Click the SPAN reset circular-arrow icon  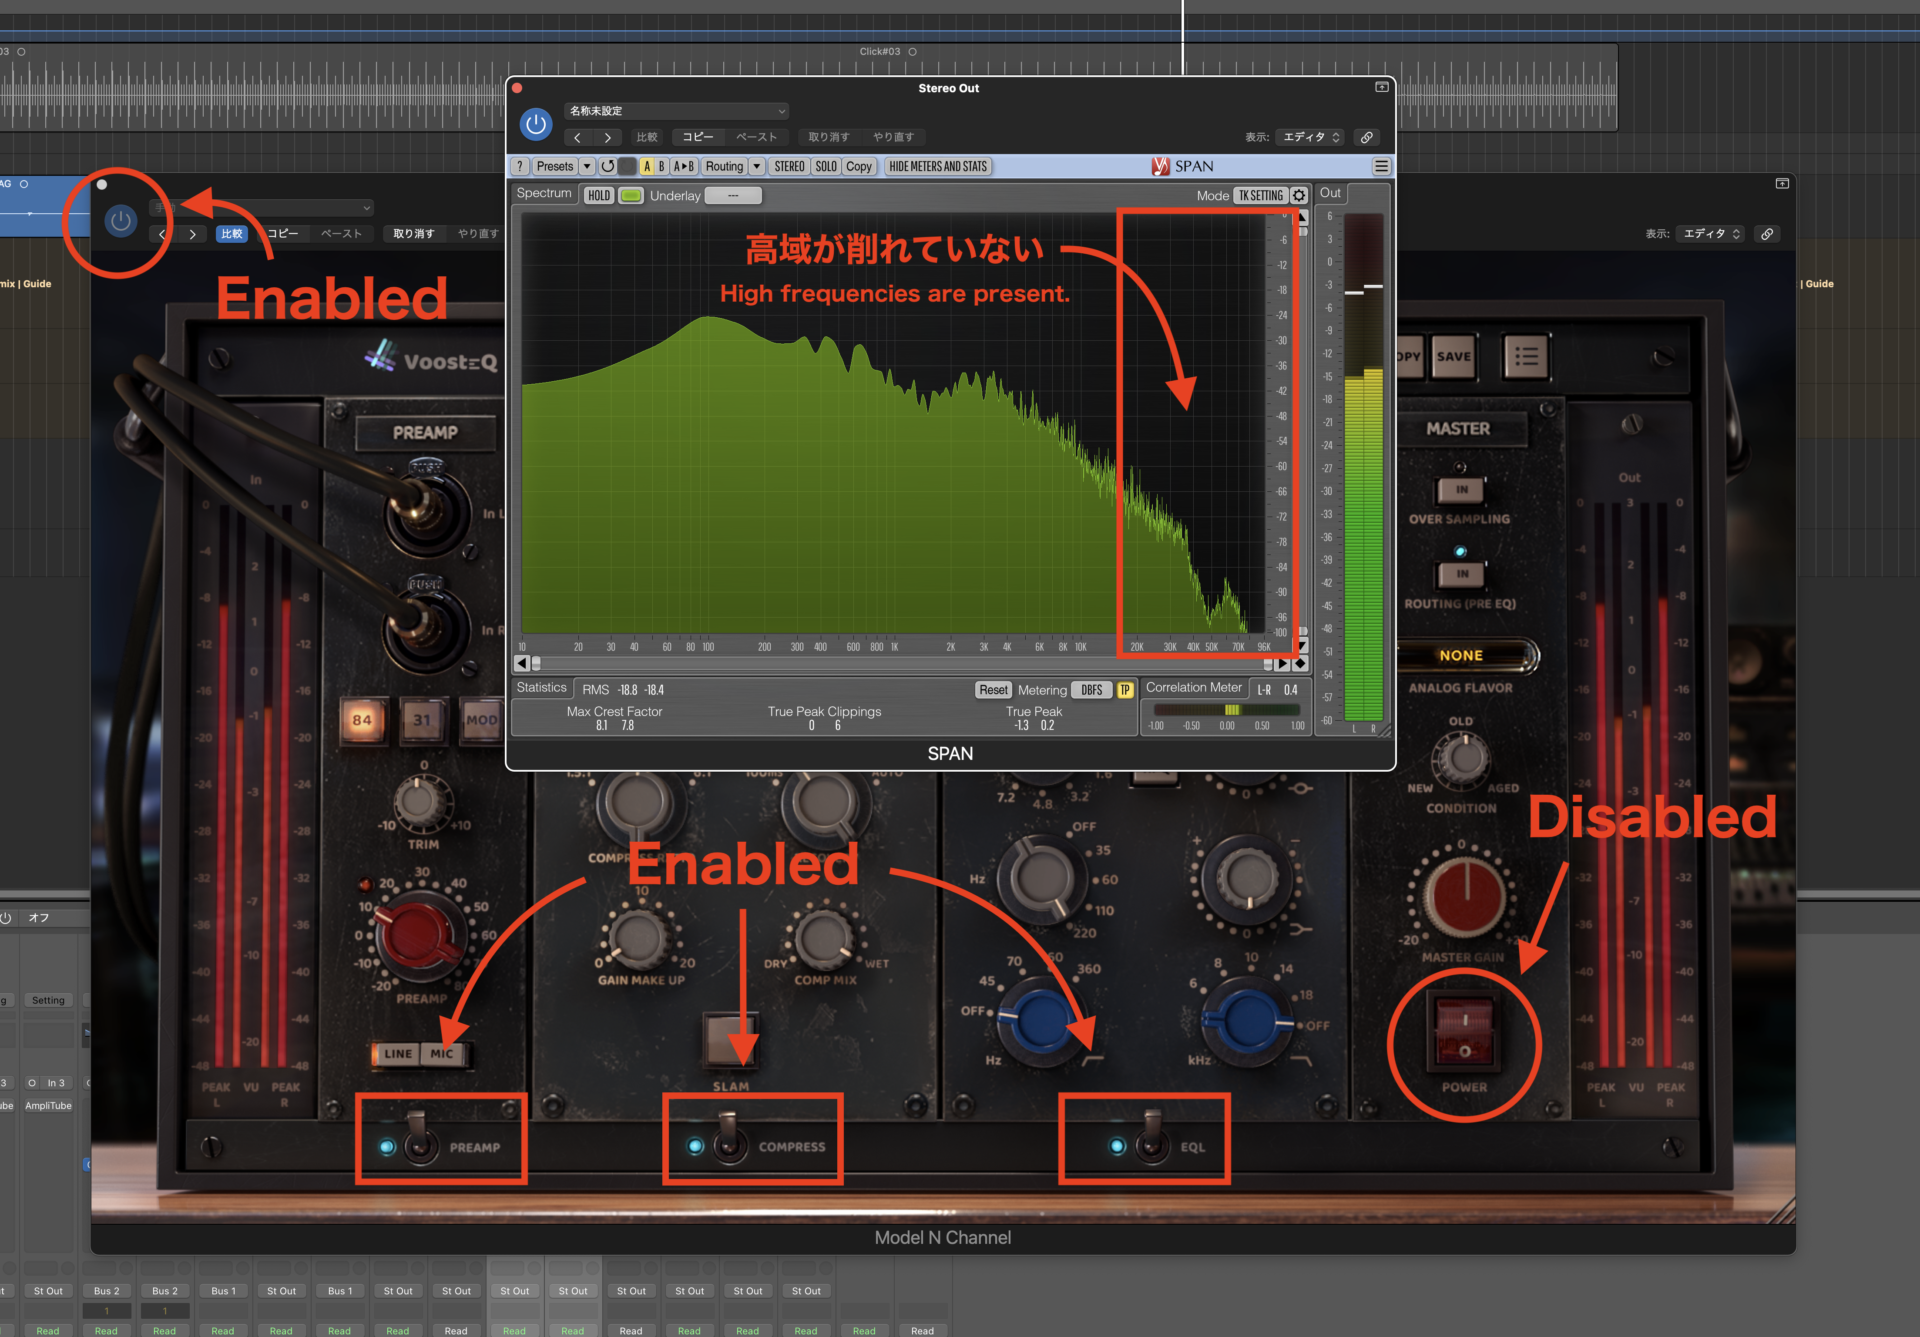point(607,167)
